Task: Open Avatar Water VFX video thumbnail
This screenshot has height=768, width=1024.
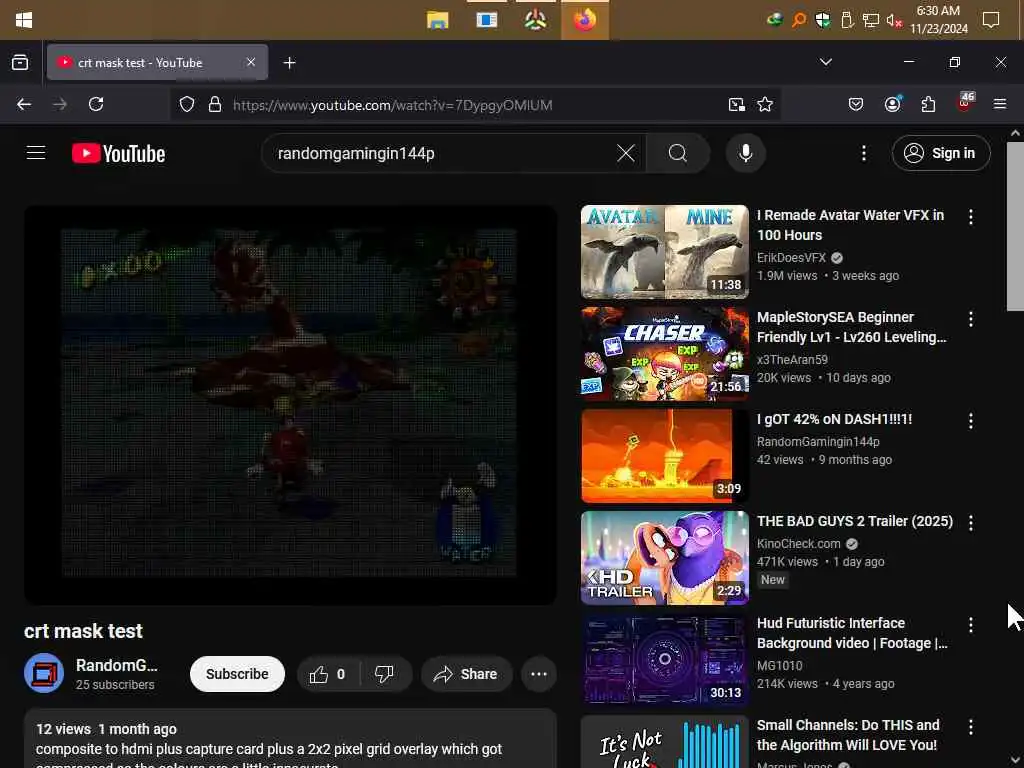Action: [x=665, y=252]
